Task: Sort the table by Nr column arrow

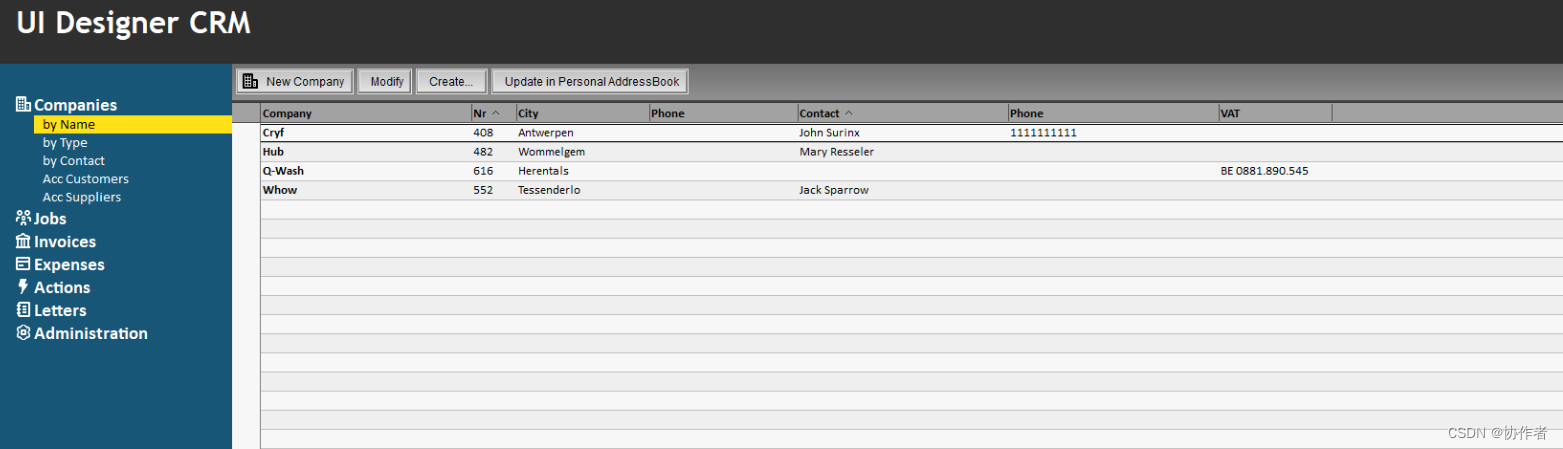Action: coord(496,113)
